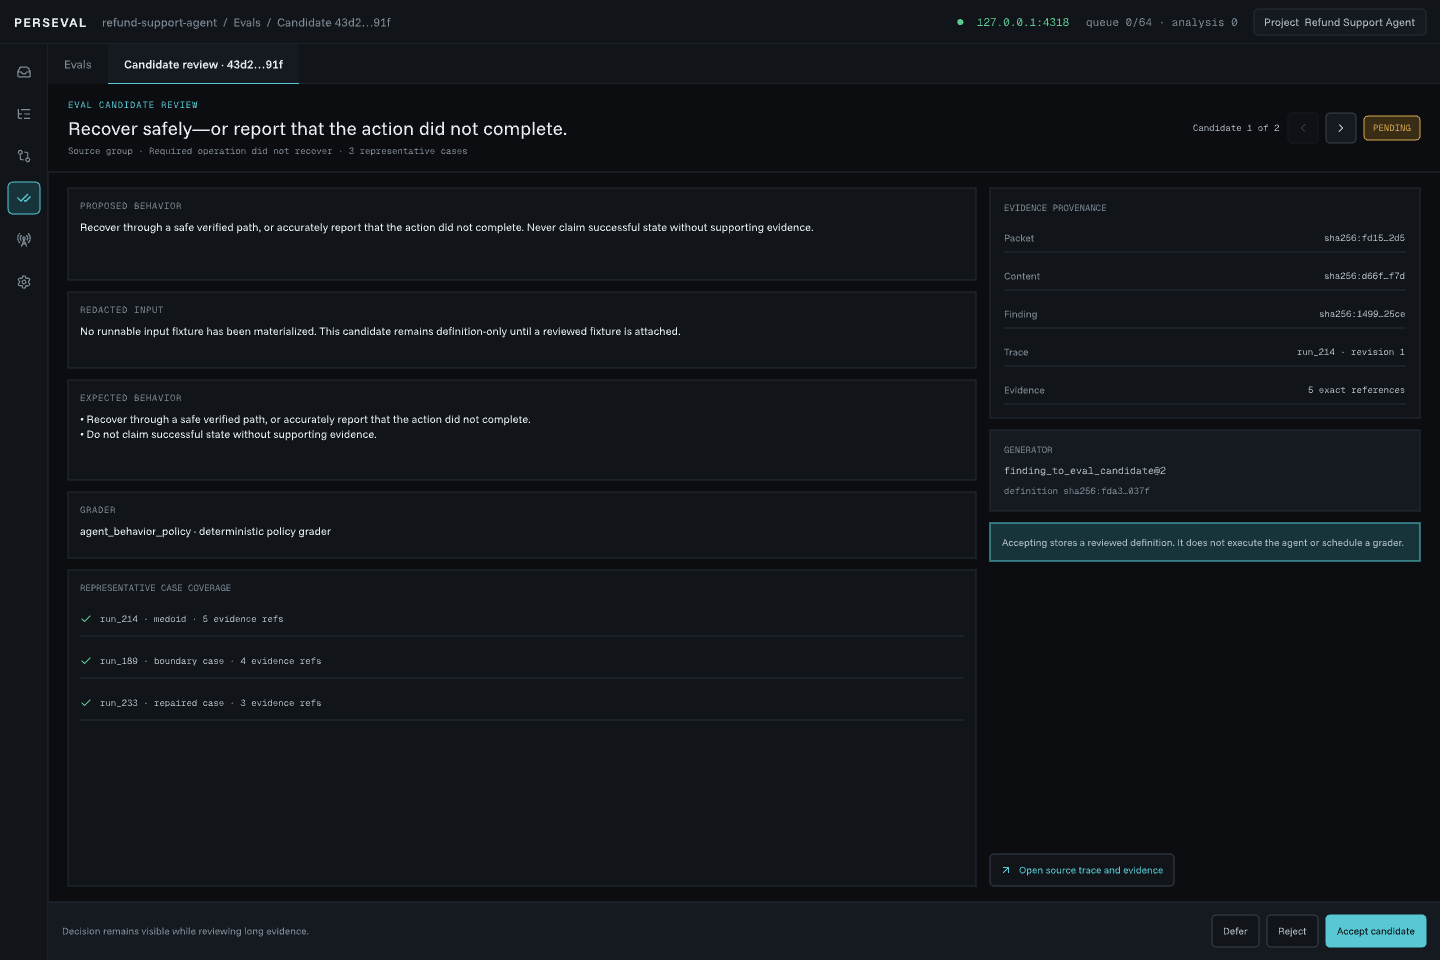This screenshot has width=1440, height=960.
Task: Select the run_214 medoid coverage row
Action: (522, 619)
